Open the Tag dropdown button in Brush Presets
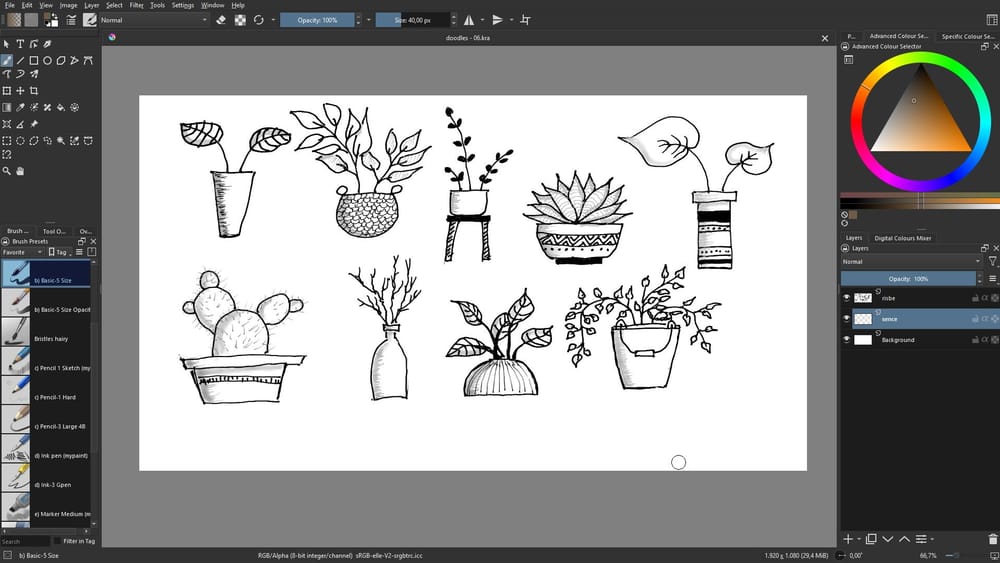Viewport: 1000px width, 563px height. (61, 252)
